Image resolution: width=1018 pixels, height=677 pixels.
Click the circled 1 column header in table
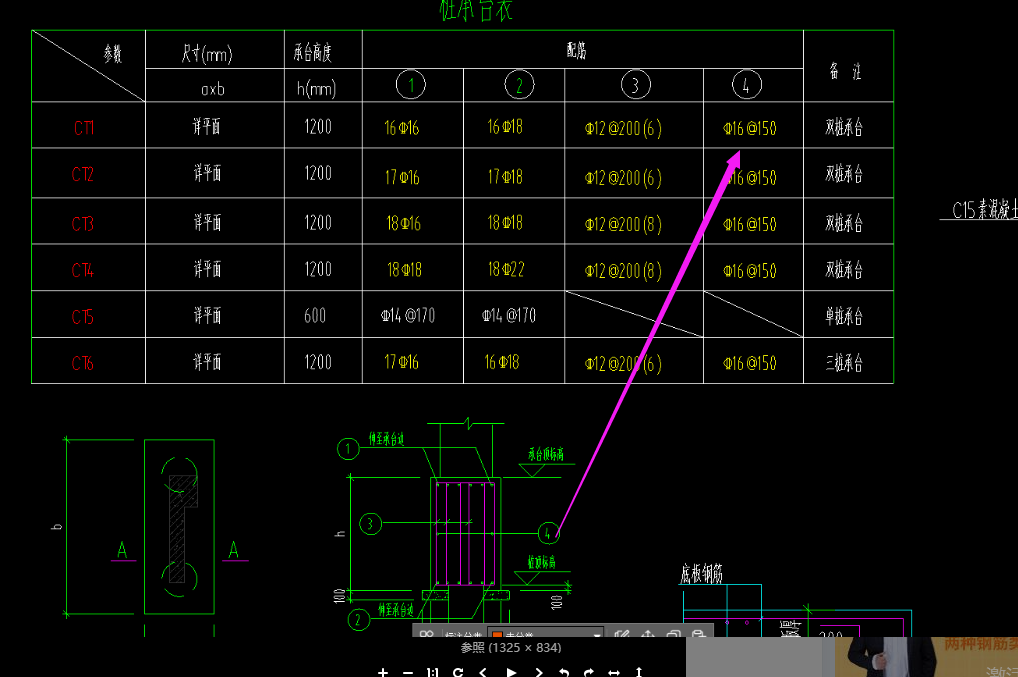pos(411,85)
